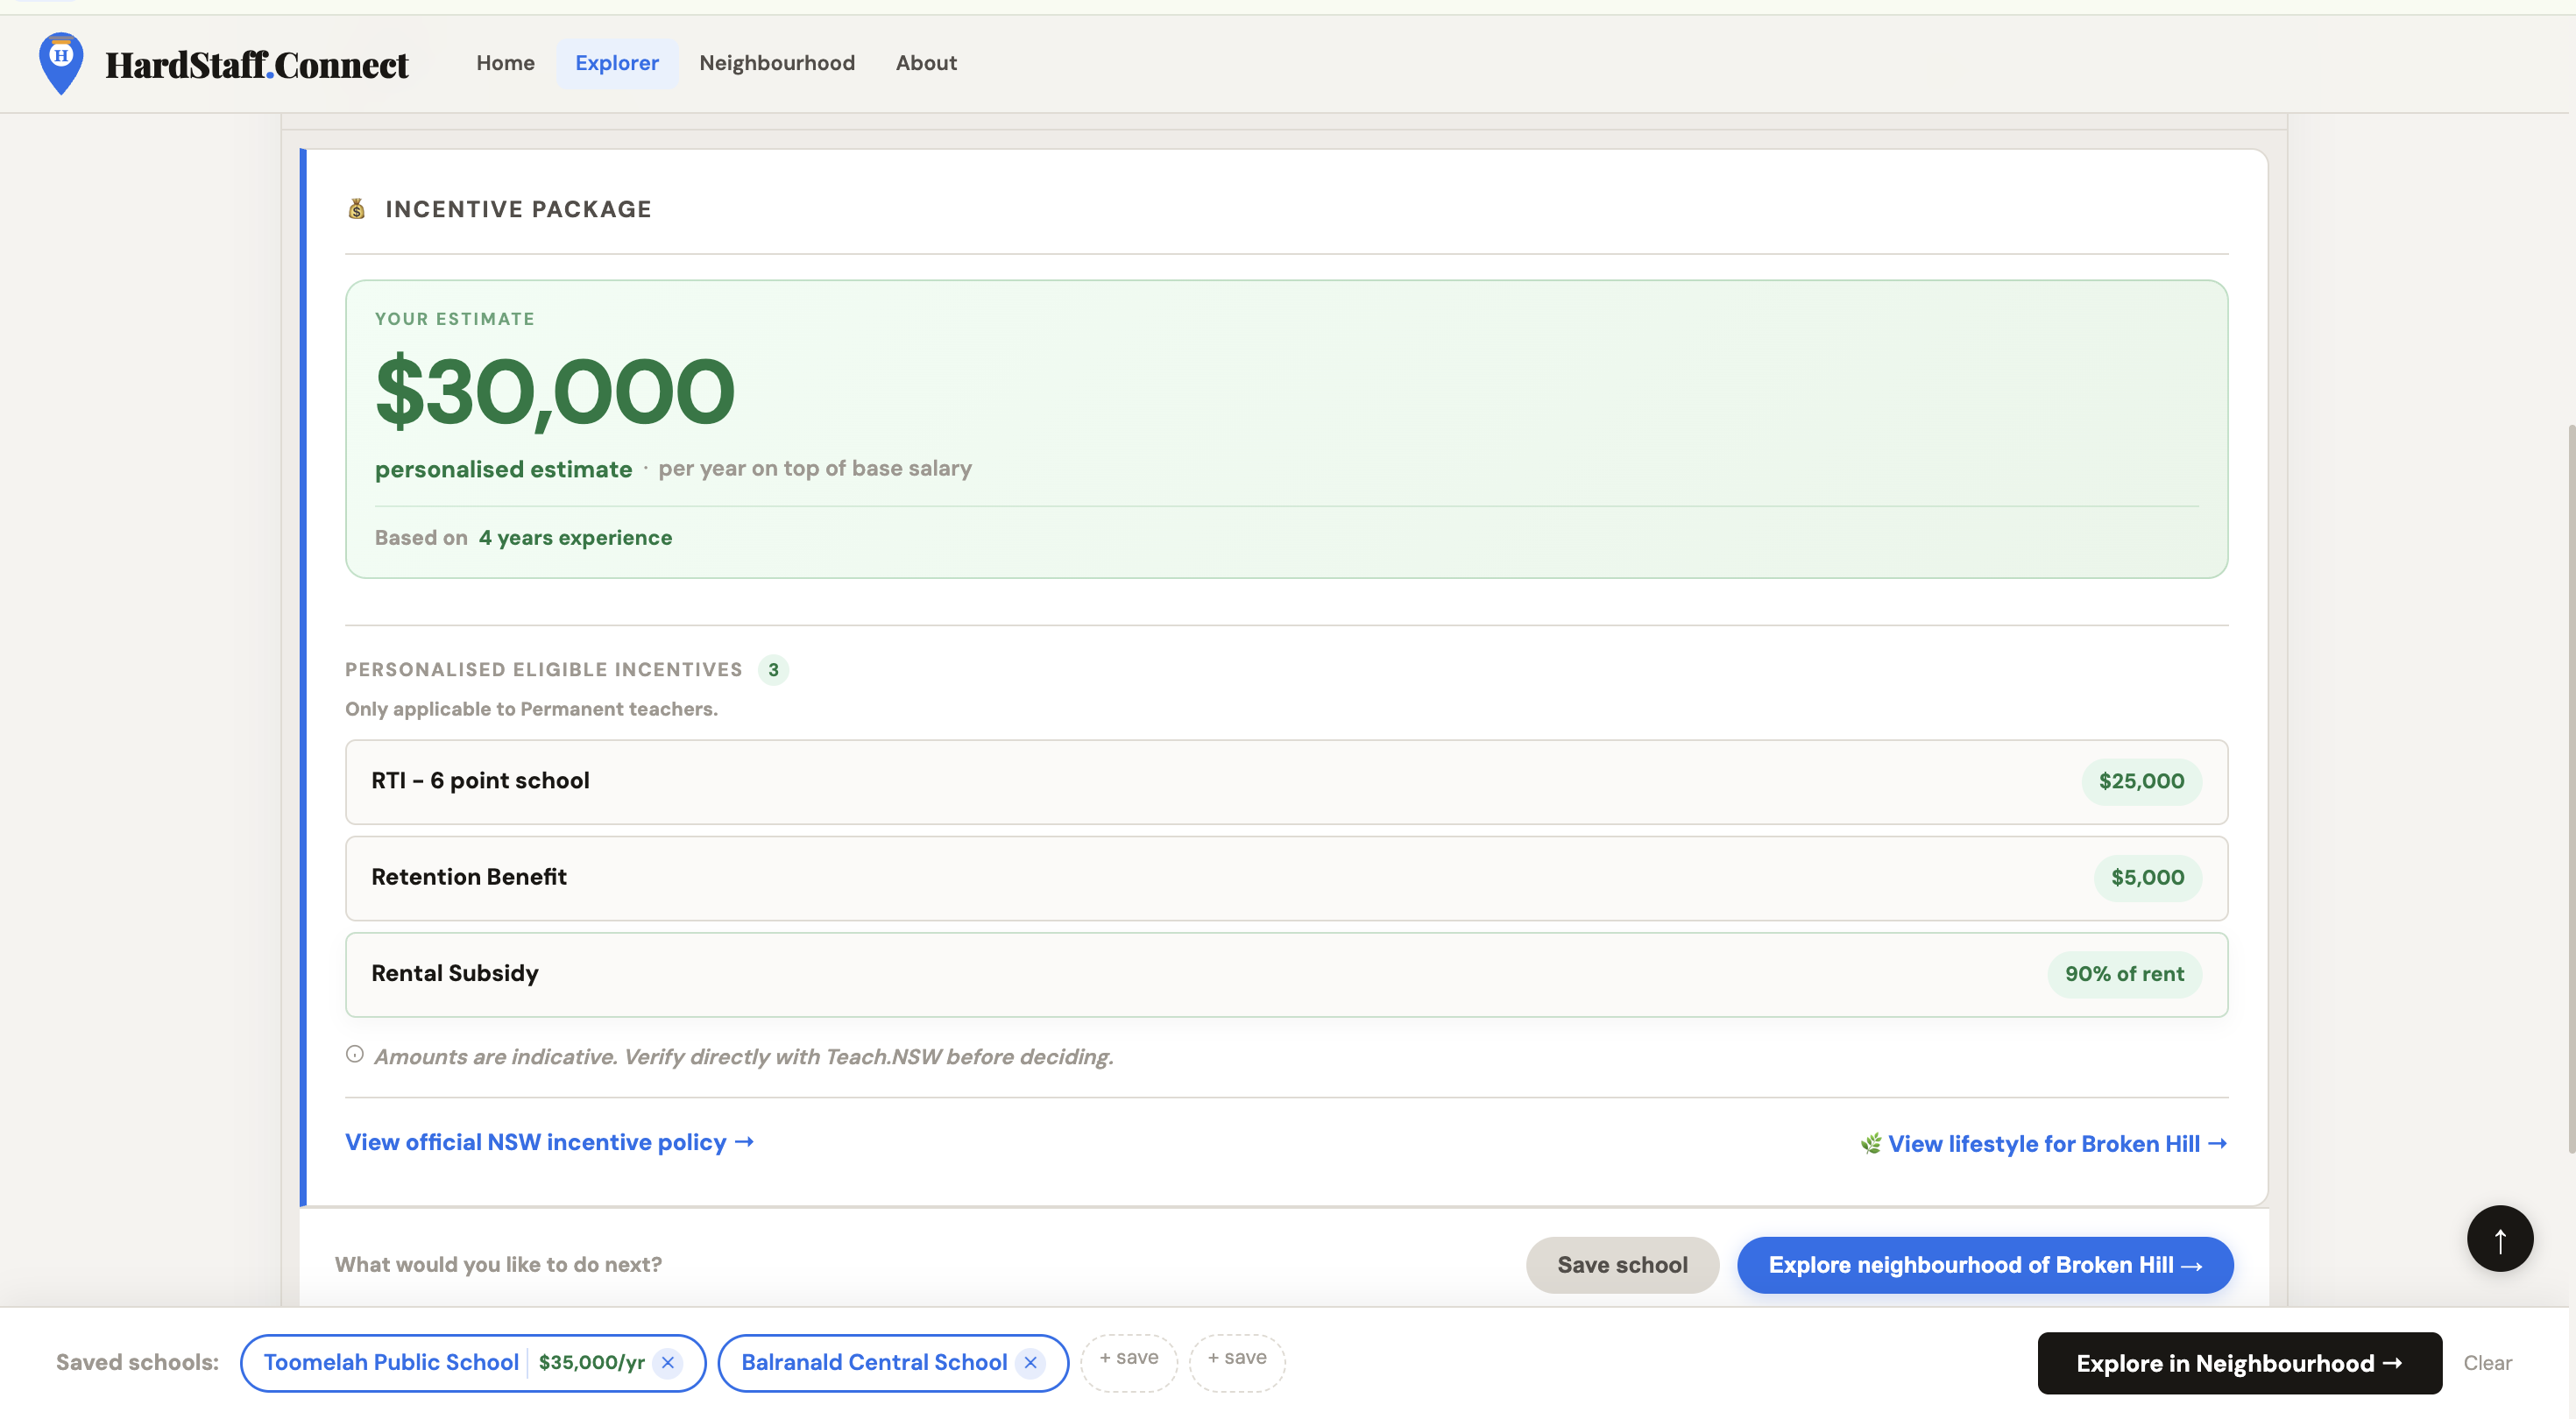The width and height of the screenshot is (2576, 1419).
Task: Click the first empty + save slot
Action: (1129, 1361)
